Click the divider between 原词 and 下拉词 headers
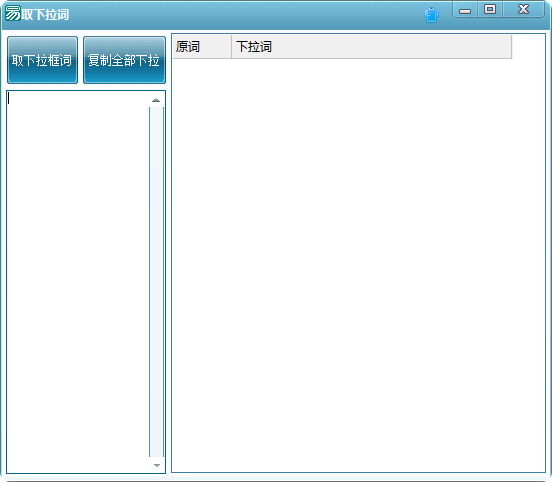Viewport: 552px width, 482px height. 231,46
